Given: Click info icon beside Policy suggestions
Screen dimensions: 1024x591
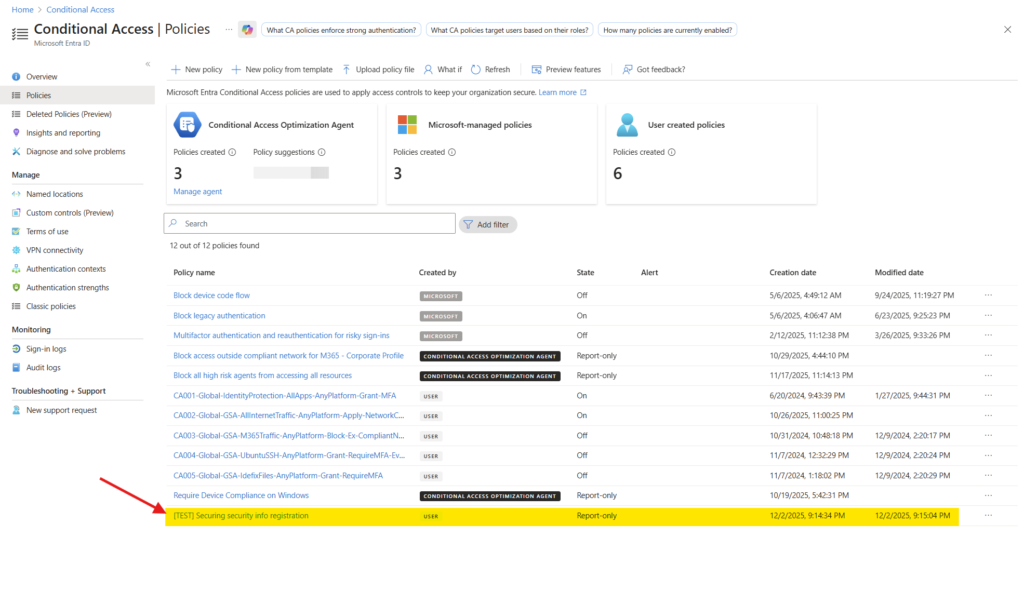Looking at the screenshot, I should click(x=322, y=152).
